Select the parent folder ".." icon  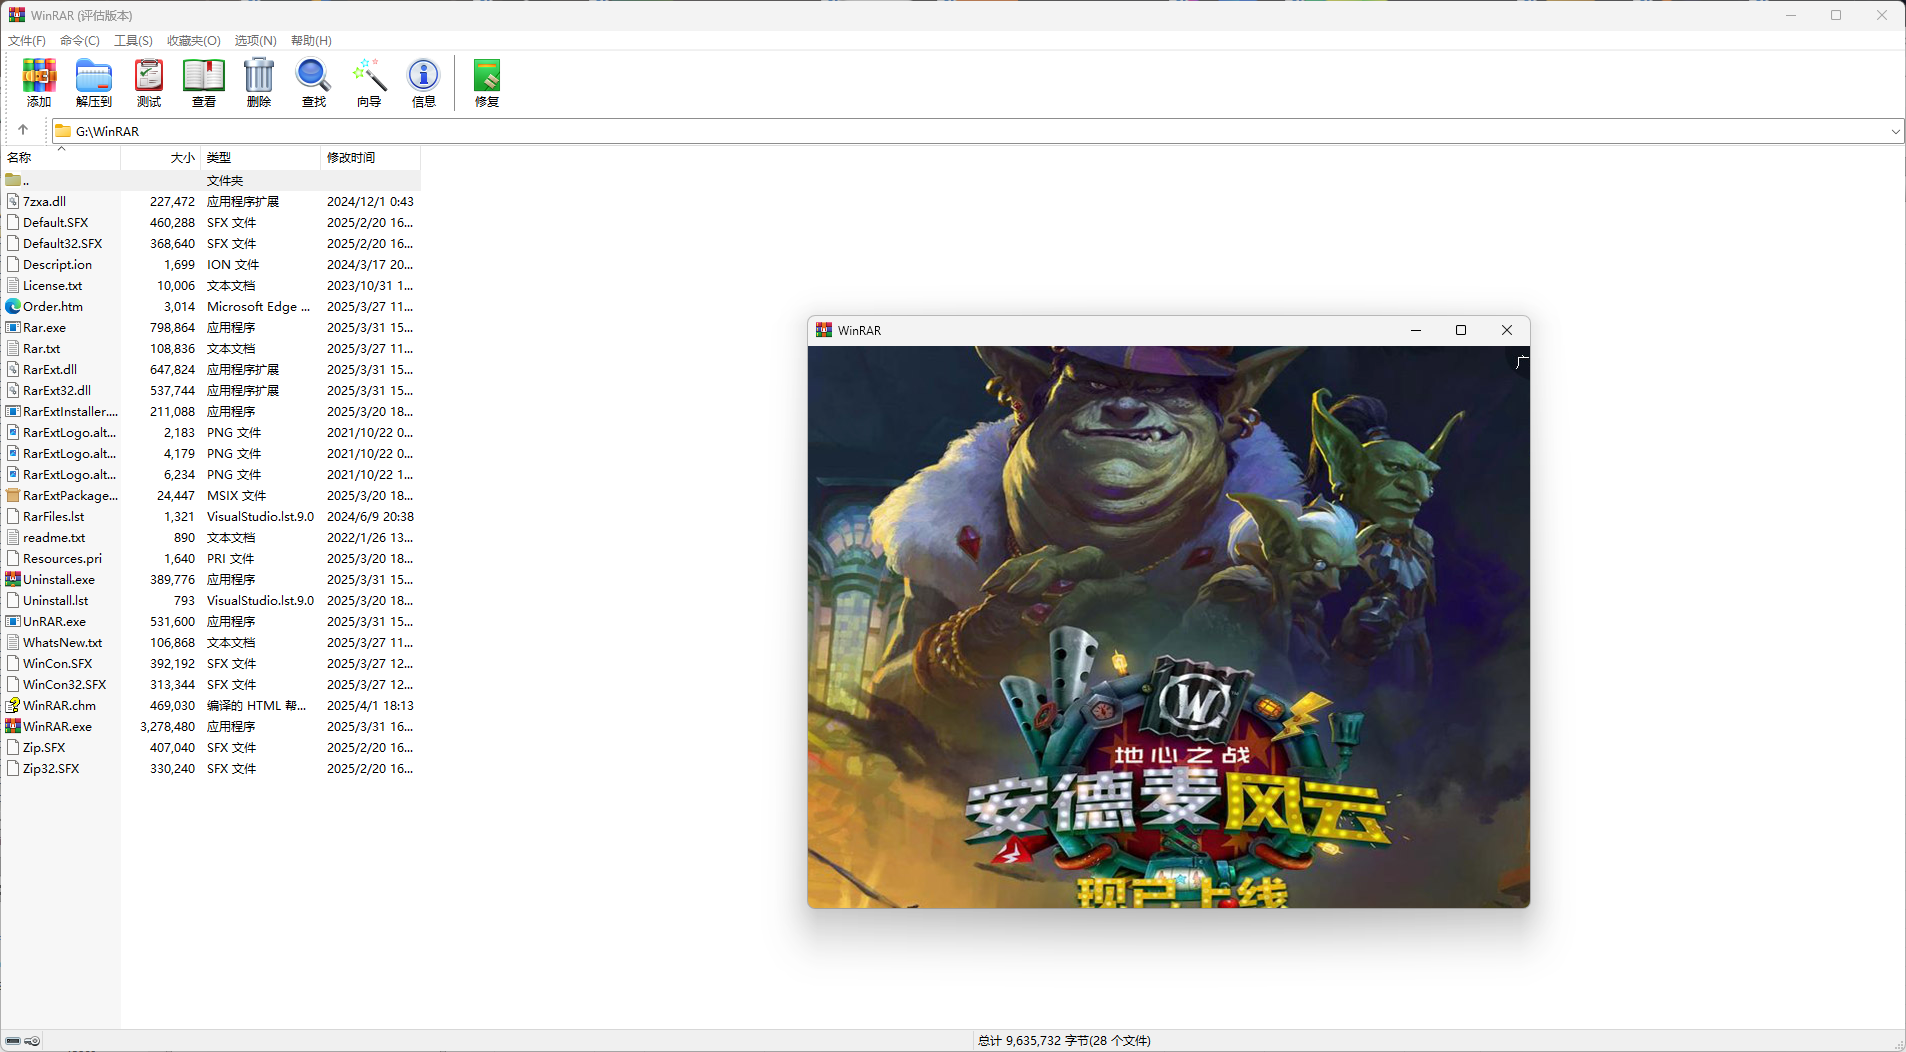(x=13, y=180)
